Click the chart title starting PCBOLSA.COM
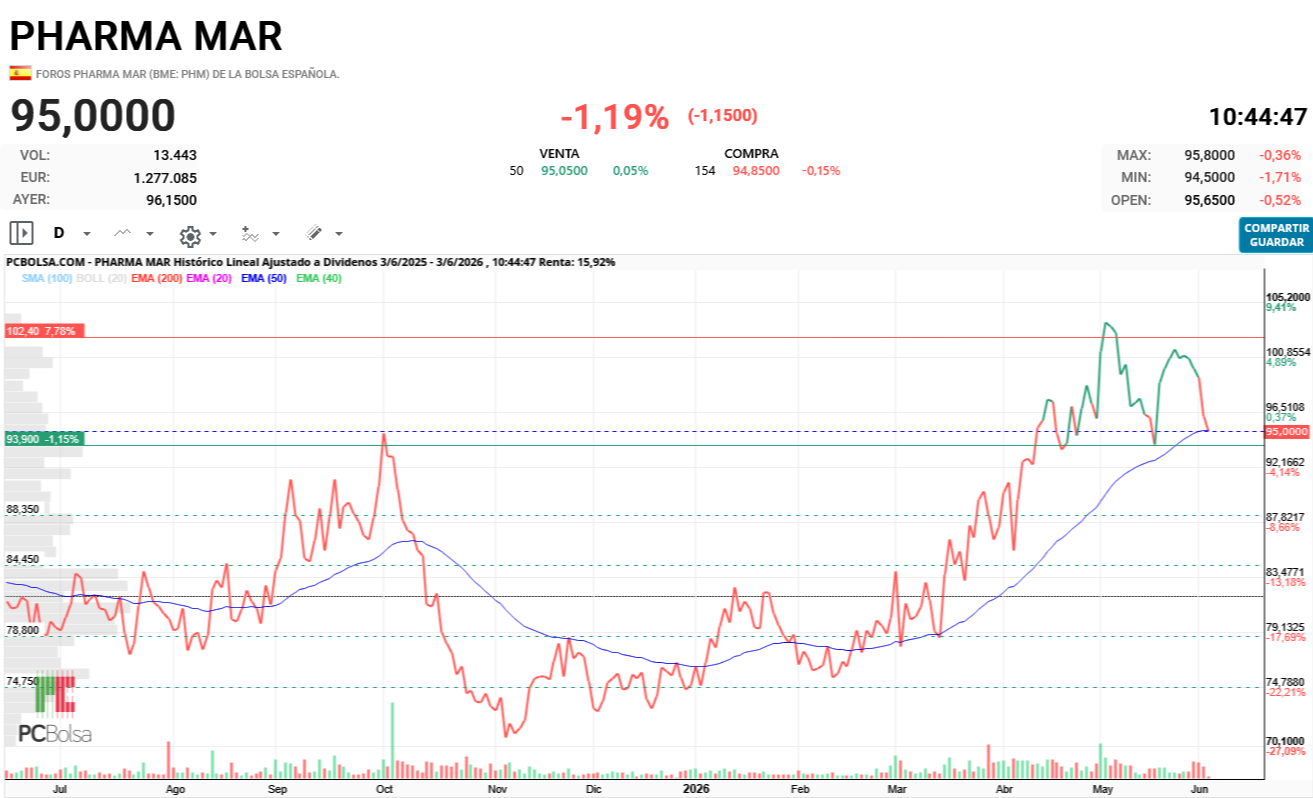Image resolution: width=1313 pixels, height=798 pixels. pyautogui.click(x=310, y=262)
